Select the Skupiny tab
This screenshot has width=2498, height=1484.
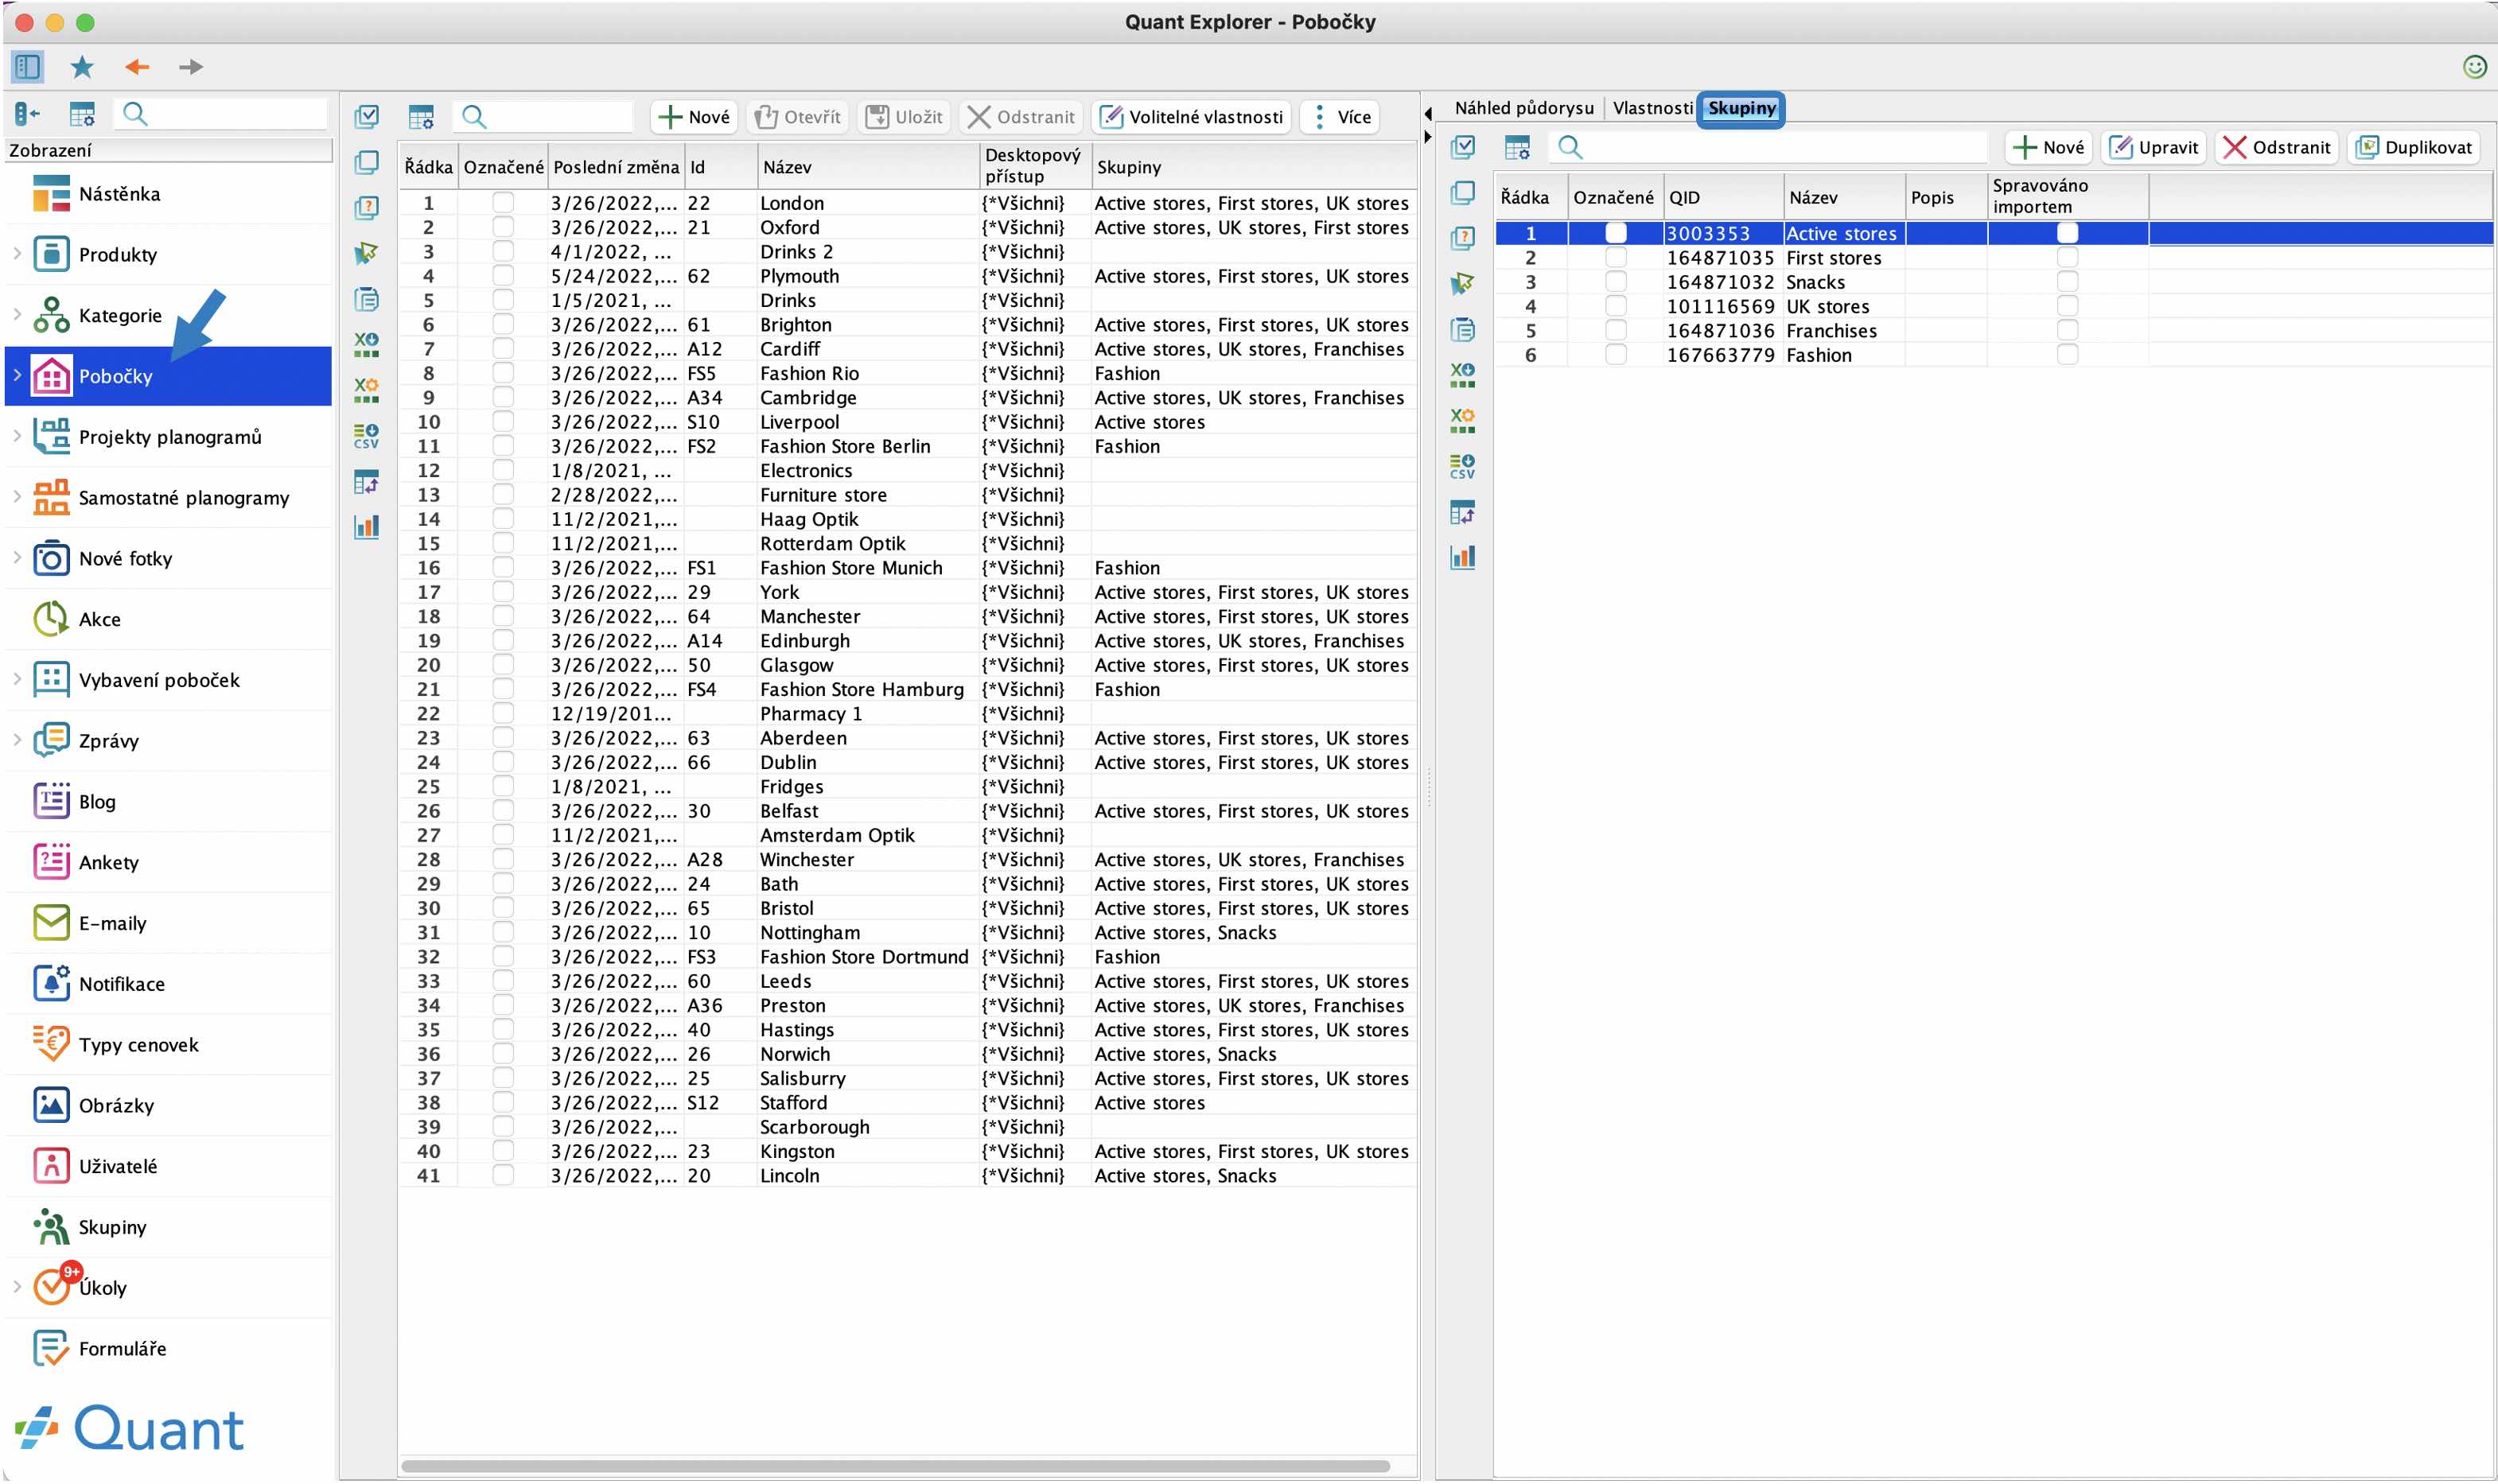point(1741,108)
